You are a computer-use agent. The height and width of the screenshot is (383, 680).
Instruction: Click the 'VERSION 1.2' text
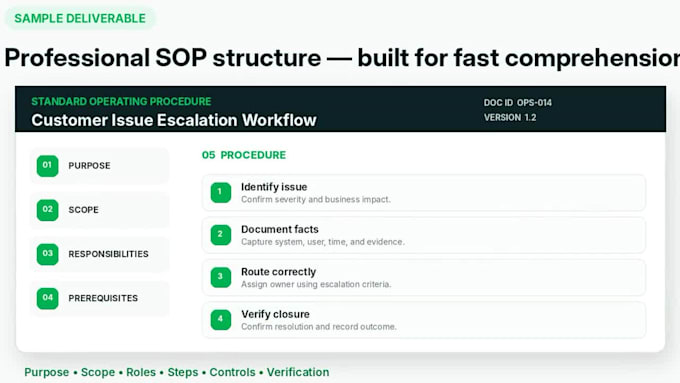tap(510, 118)
